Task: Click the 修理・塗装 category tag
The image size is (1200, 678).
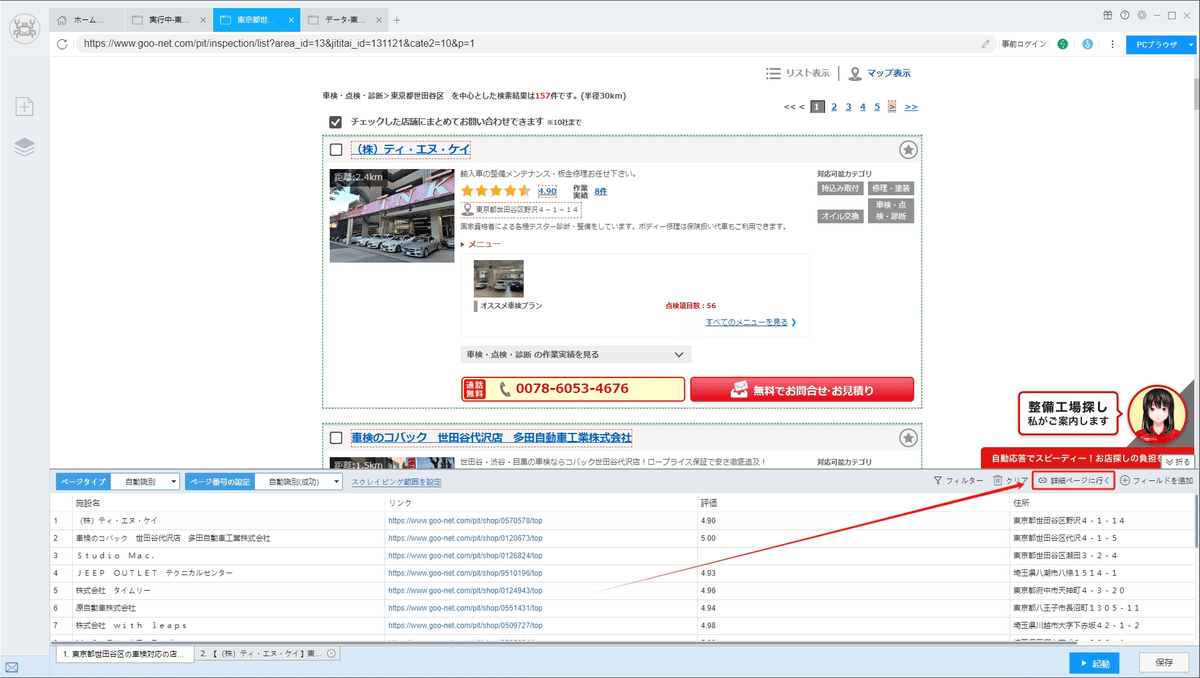Action: [890, 188]
